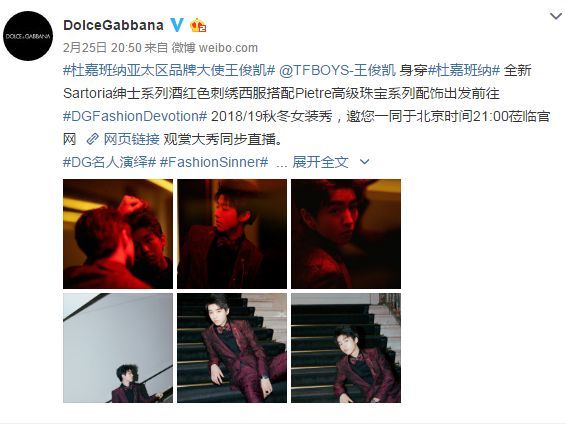The width and height of the screenshot is (566, 432).
Task: Click the paperclip web link icon
Action: coord(93,139)
